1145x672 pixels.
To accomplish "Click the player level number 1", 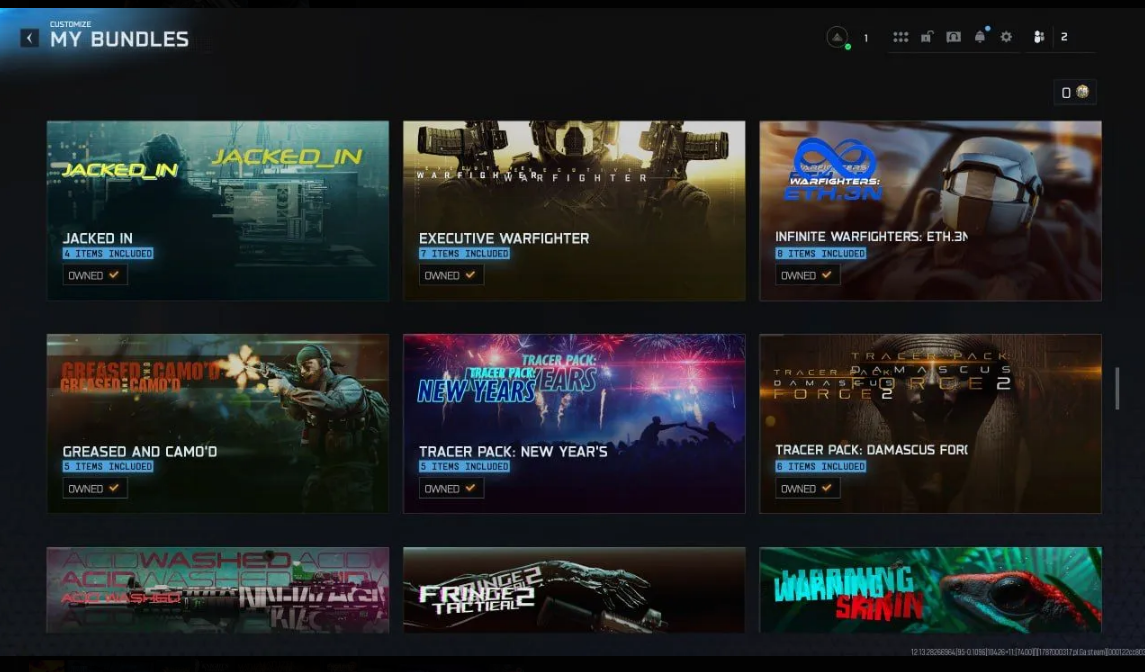I will pyautogui.click(x=866, y=38).
